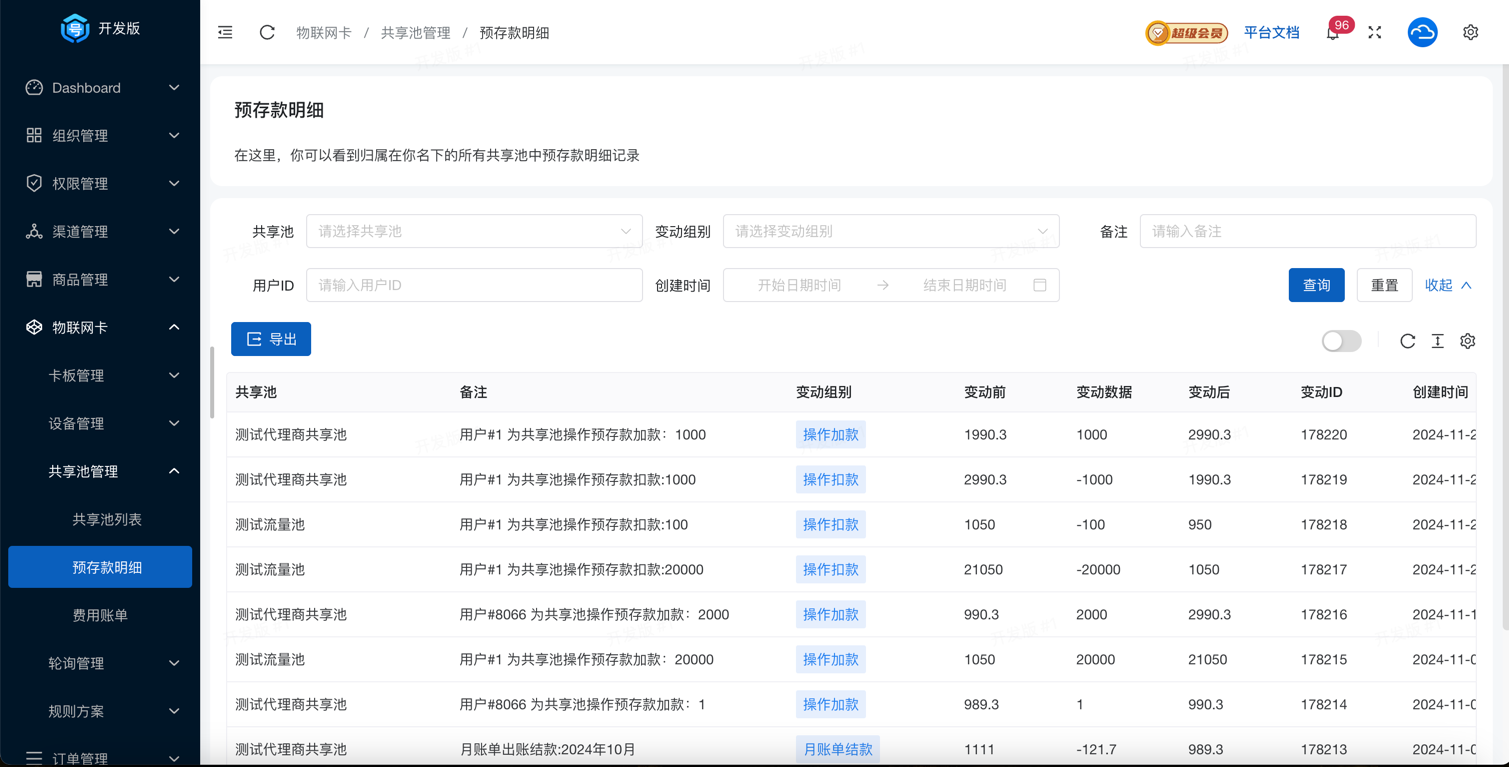This screenshot has width=1509, height=767.
Task: Select 共享池列表 in sidebar
Action: [107, 520]
